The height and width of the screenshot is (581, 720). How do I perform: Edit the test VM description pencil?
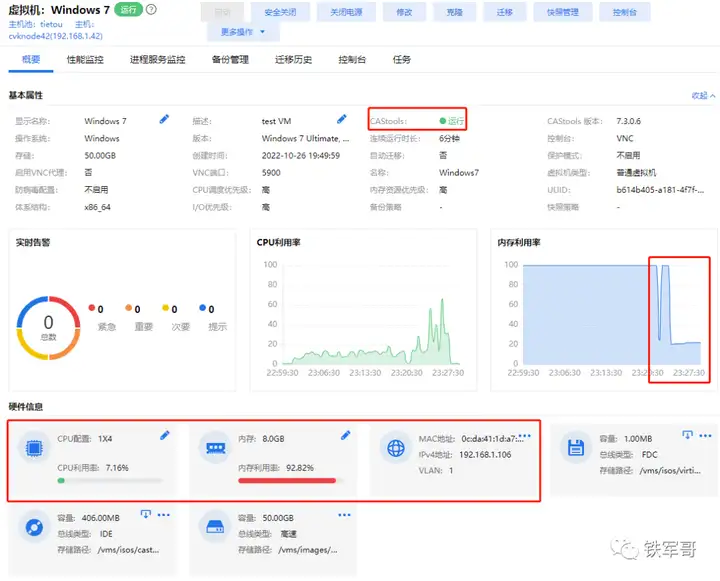[x=341, y=119]
